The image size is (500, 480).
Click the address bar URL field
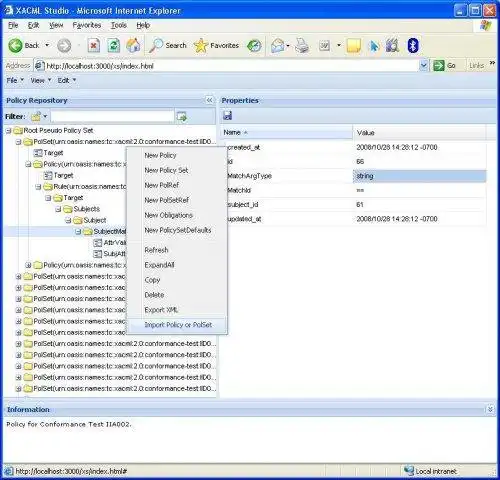pos(227,66)
